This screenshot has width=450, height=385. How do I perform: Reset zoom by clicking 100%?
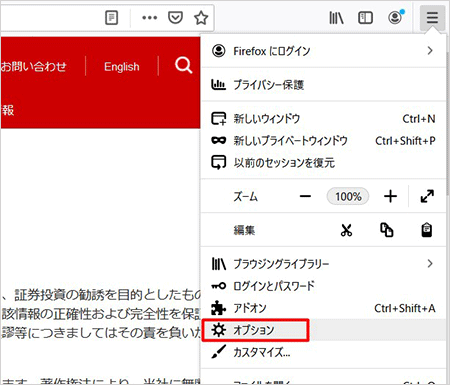(348, 196)
